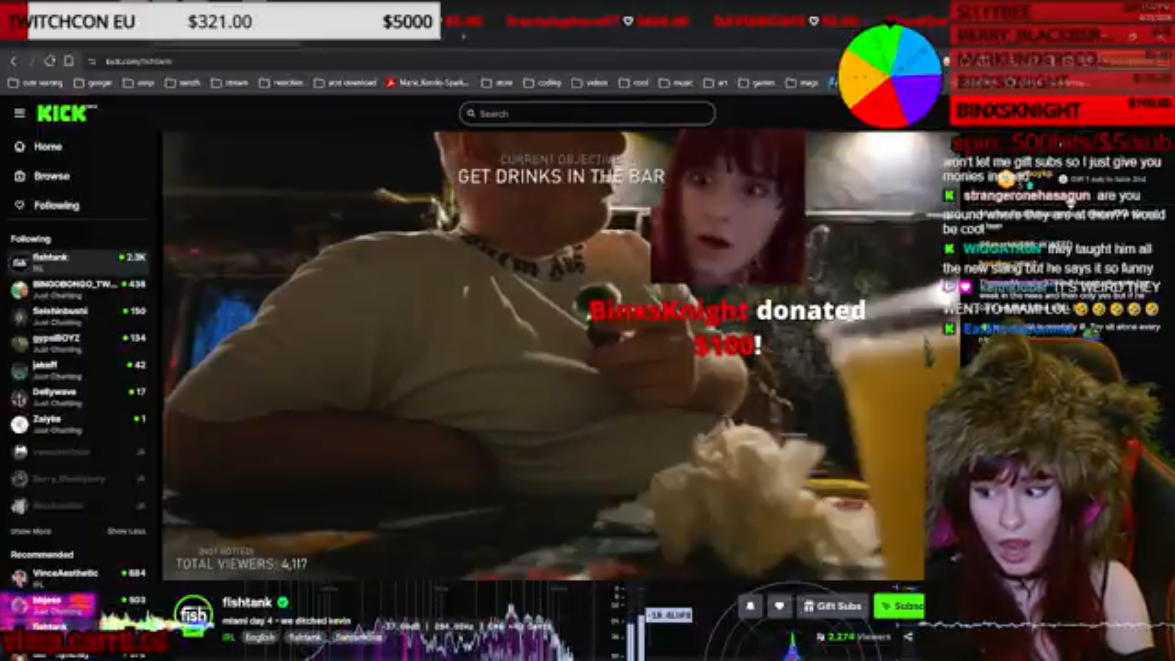1175x661 pixels.
Task: Click the search magnifier icon
Action: point(471,114)
